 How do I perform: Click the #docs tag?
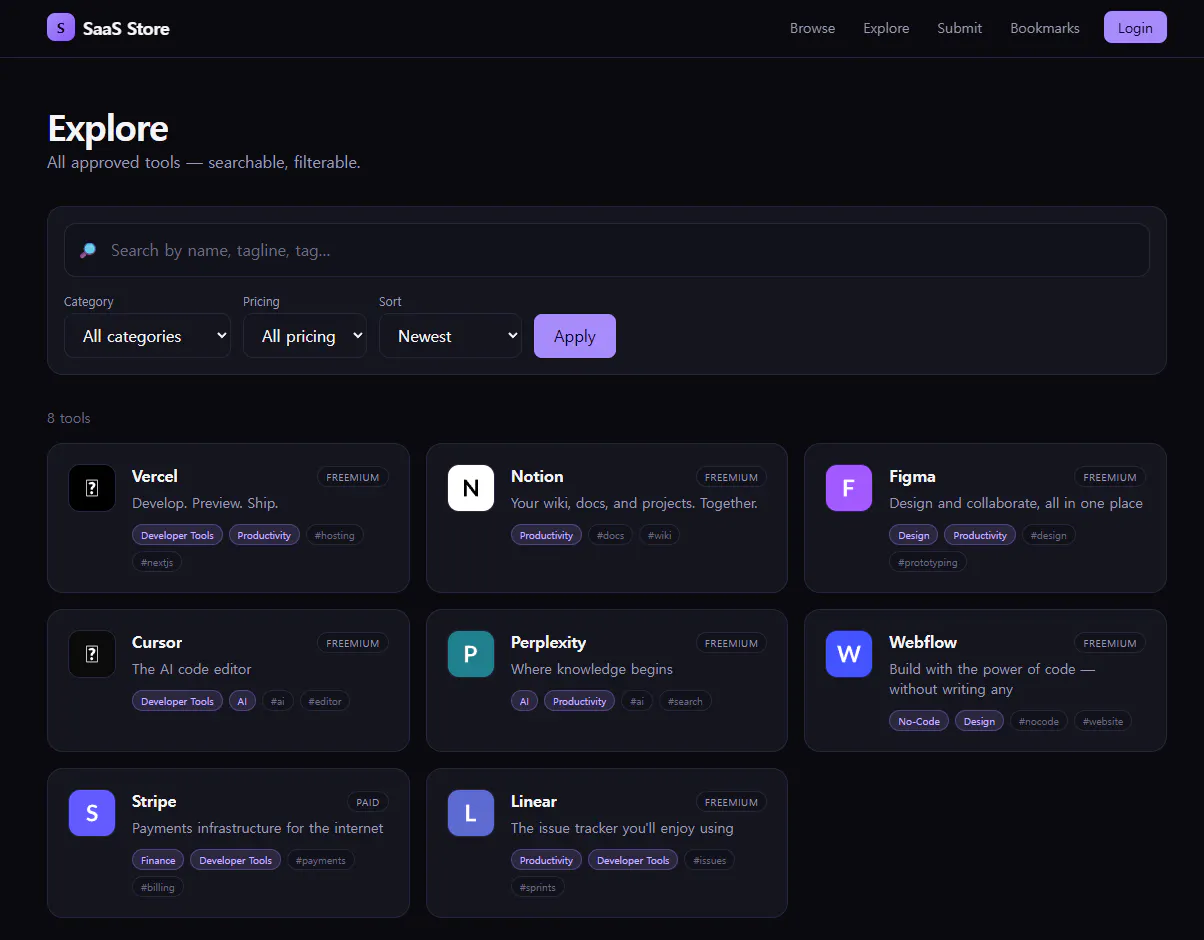610,535
